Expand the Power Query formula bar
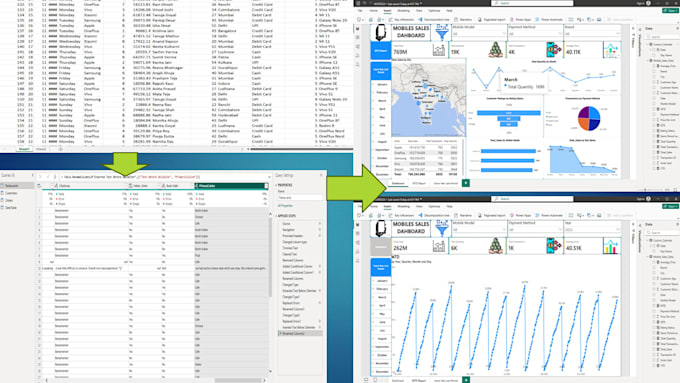The height and width of the screenshot is (383, 680). click(x=269, y=177)
